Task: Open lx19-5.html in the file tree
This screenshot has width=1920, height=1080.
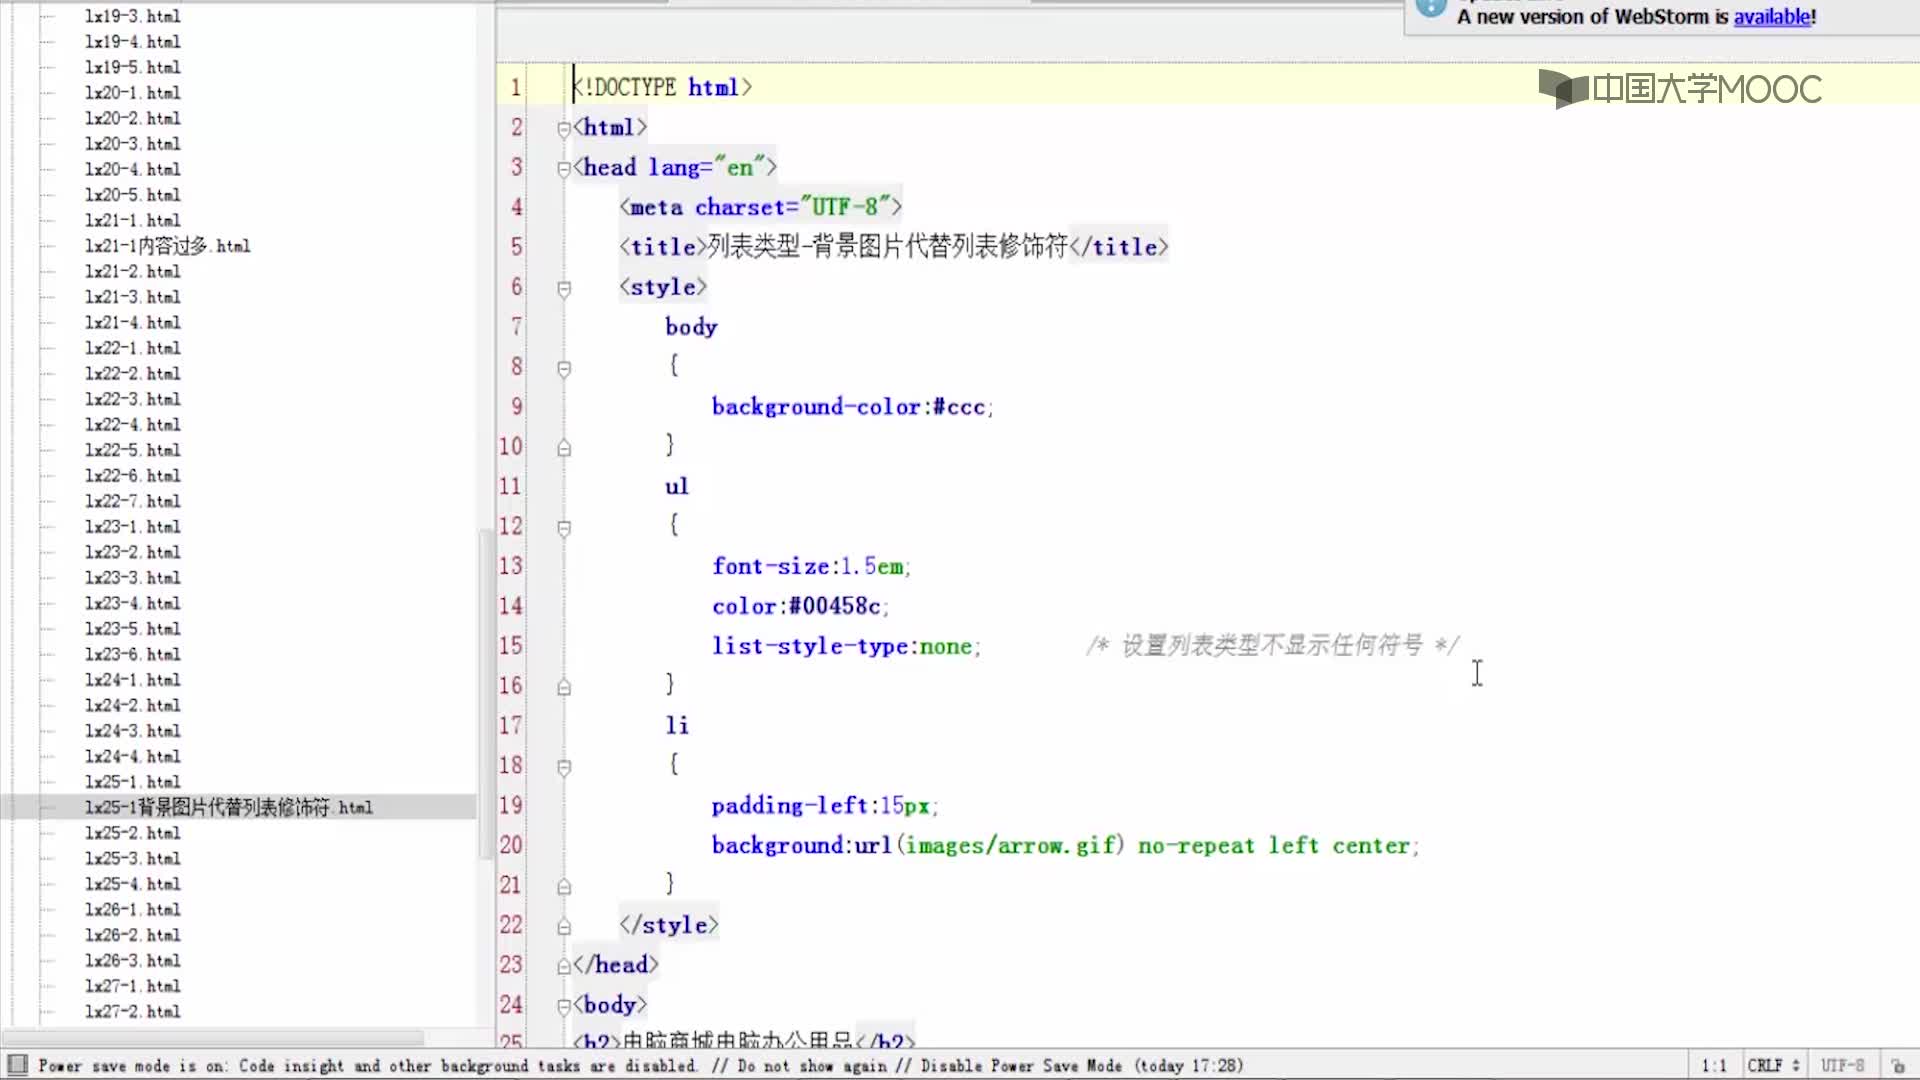Action: point(132,67)
